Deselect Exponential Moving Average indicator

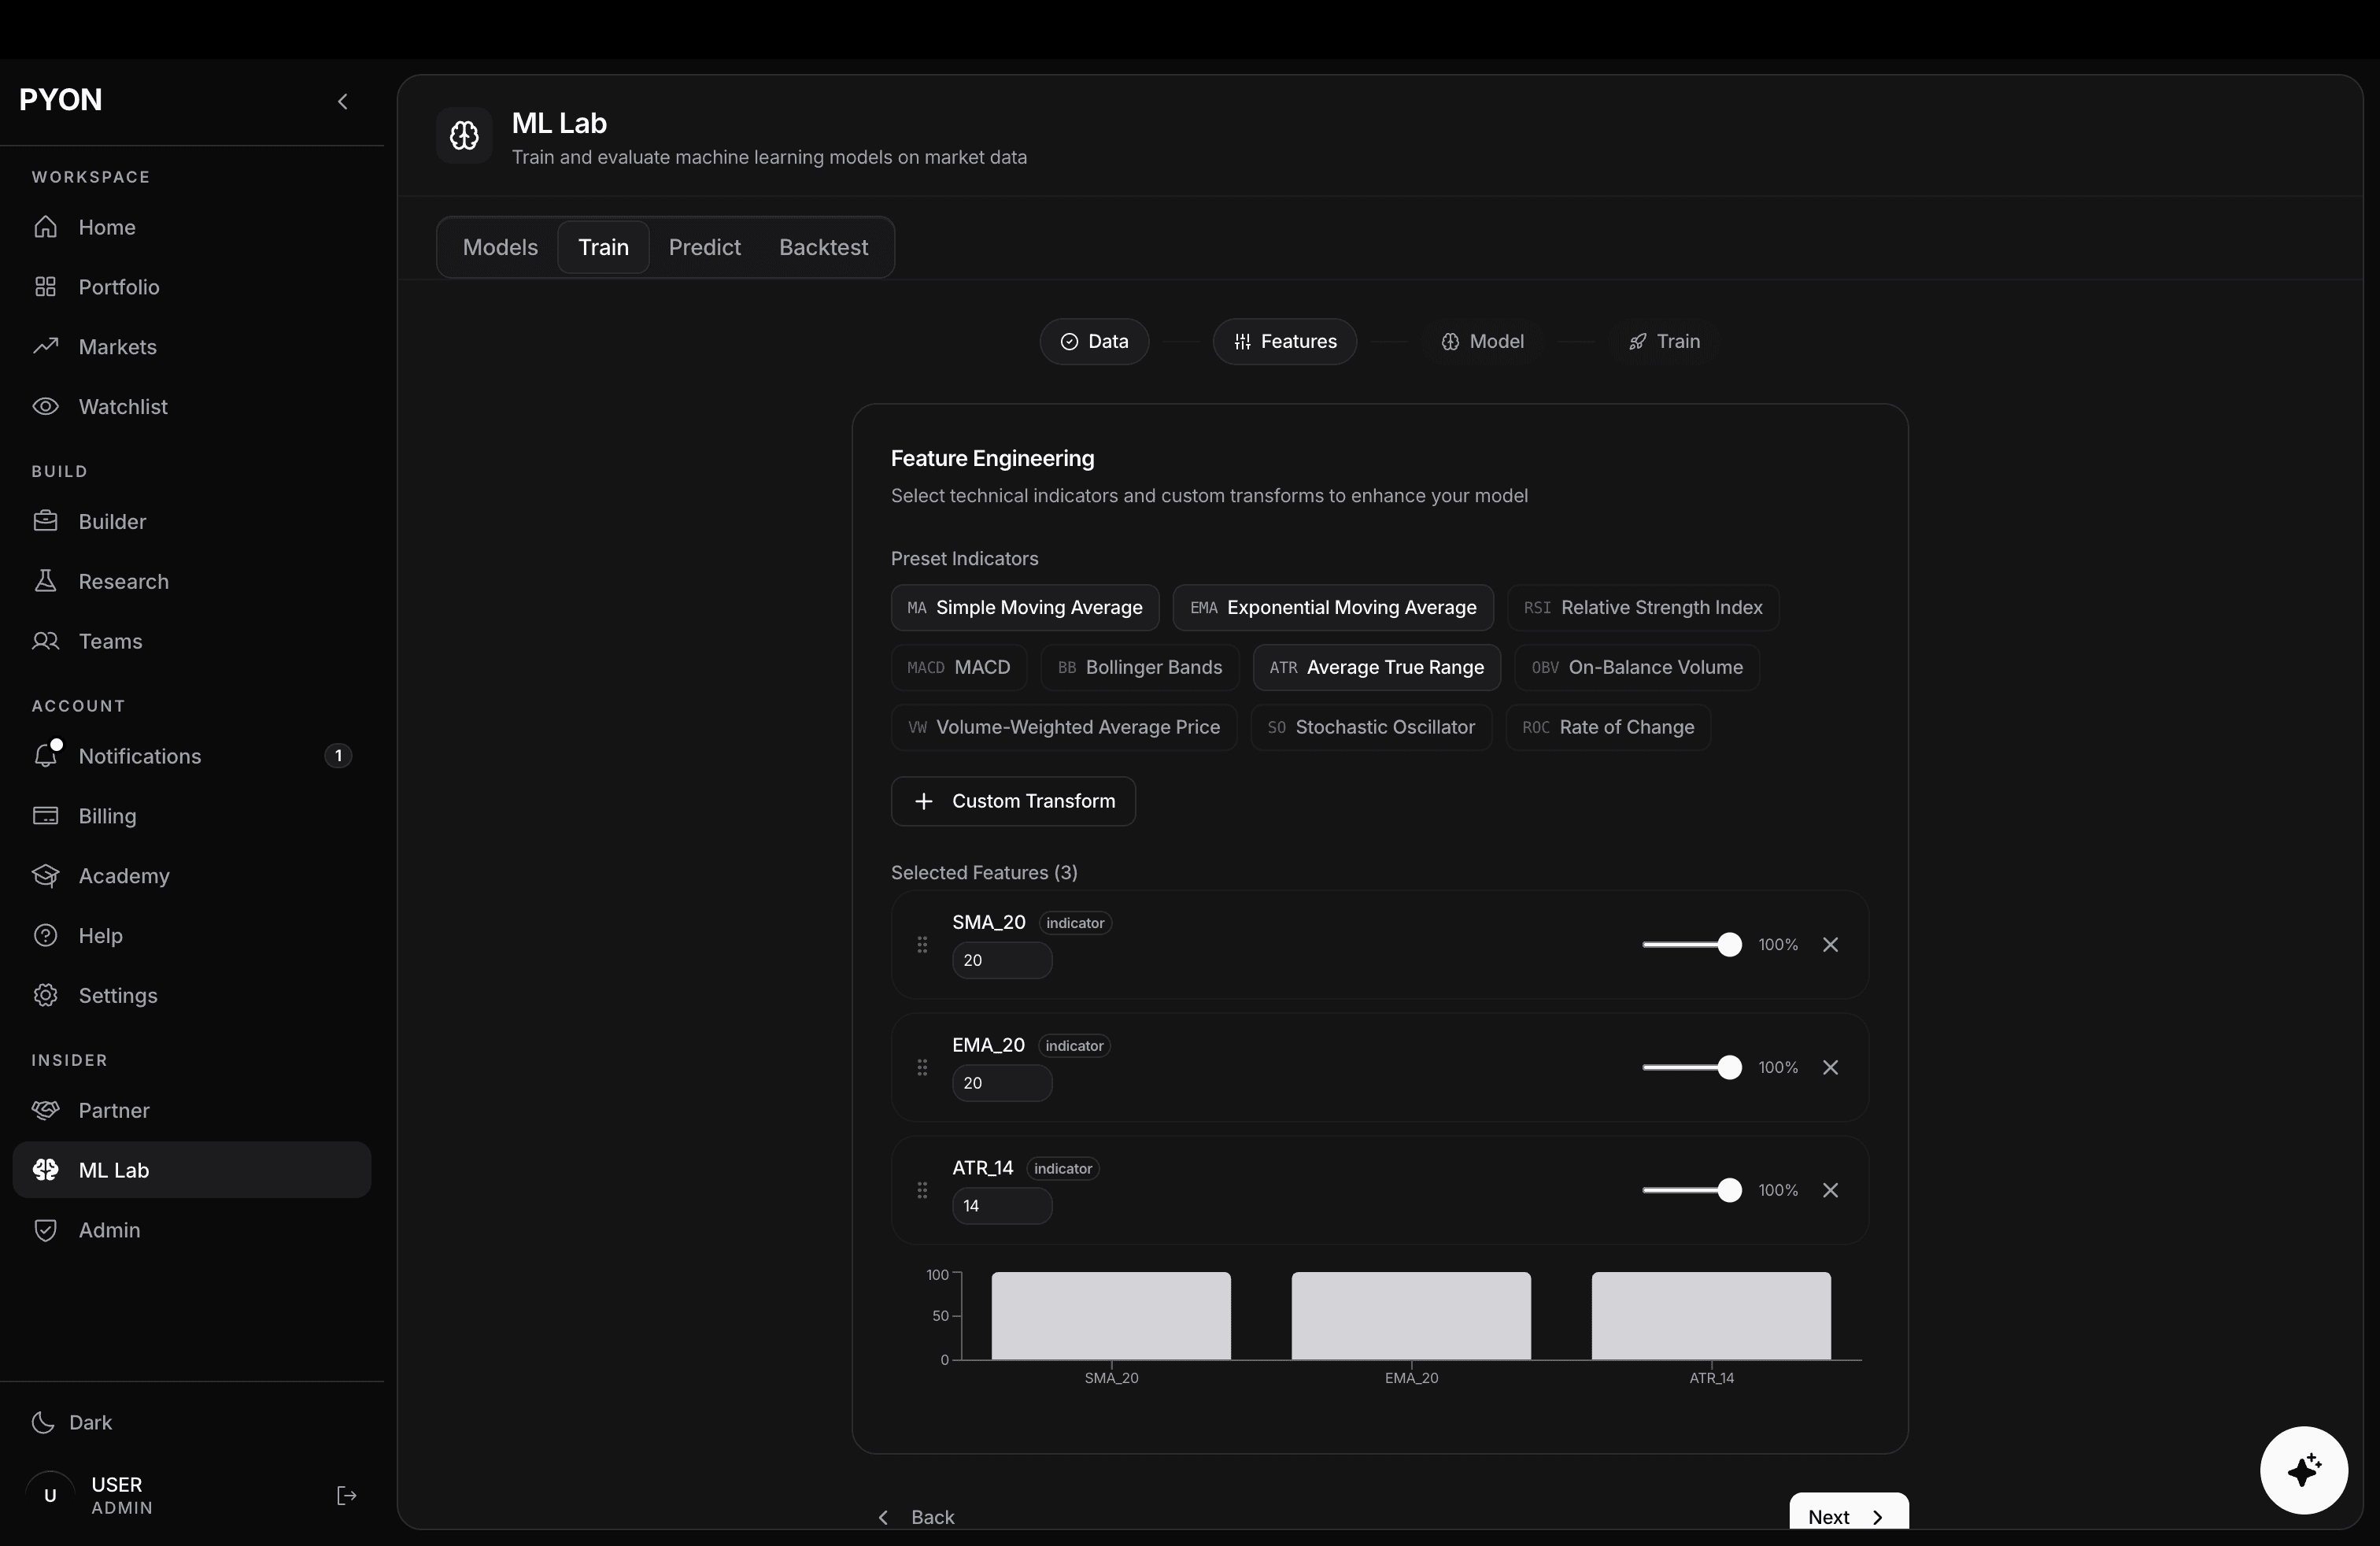[x=1333, y=607]
